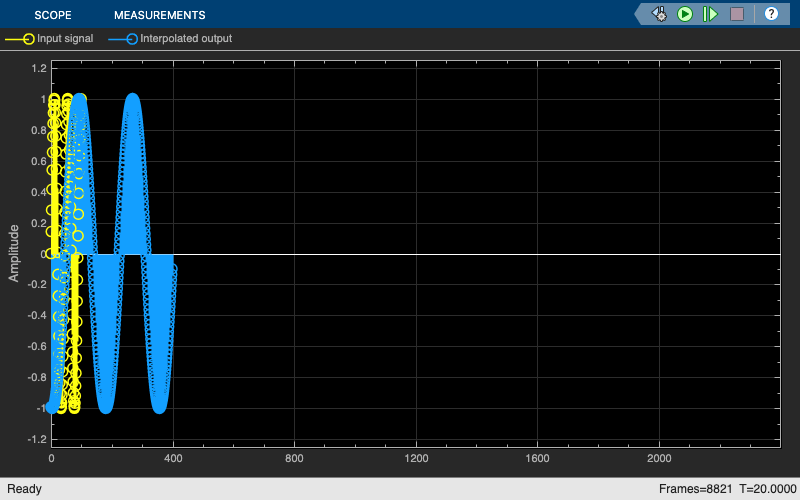The image size is (800, 500).
Task: Click the Amplitude y-axis label
Action: pos(14,253)
